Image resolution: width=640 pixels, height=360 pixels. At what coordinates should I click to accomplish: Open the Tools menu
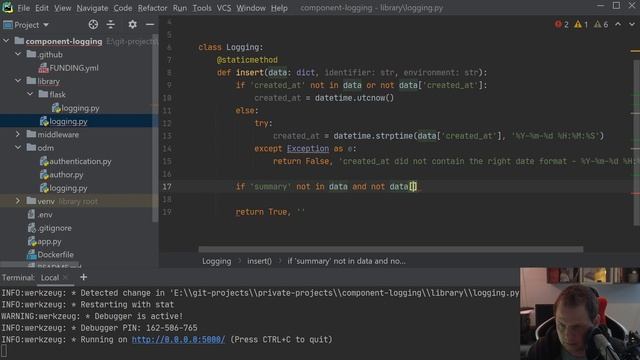point(202,8)
